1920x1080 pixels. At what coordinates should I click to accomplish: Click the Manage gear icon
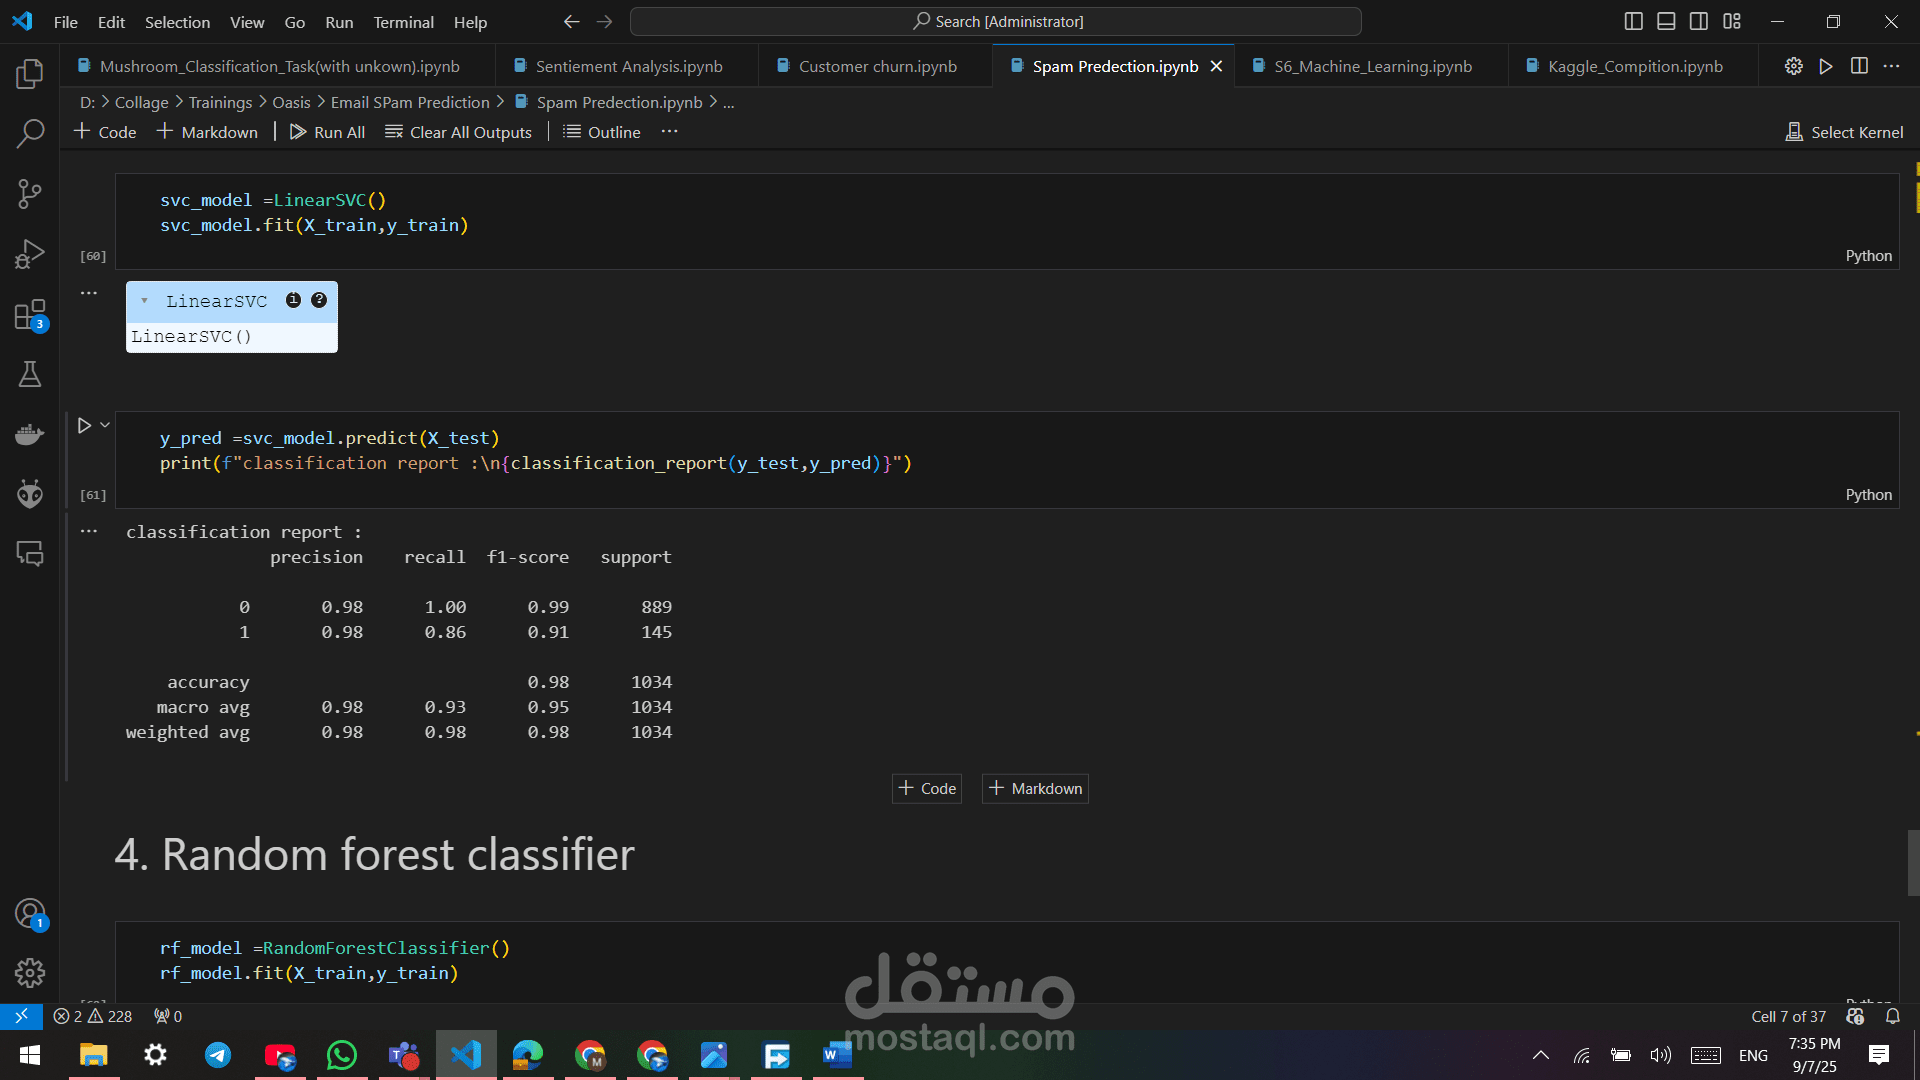30,972
